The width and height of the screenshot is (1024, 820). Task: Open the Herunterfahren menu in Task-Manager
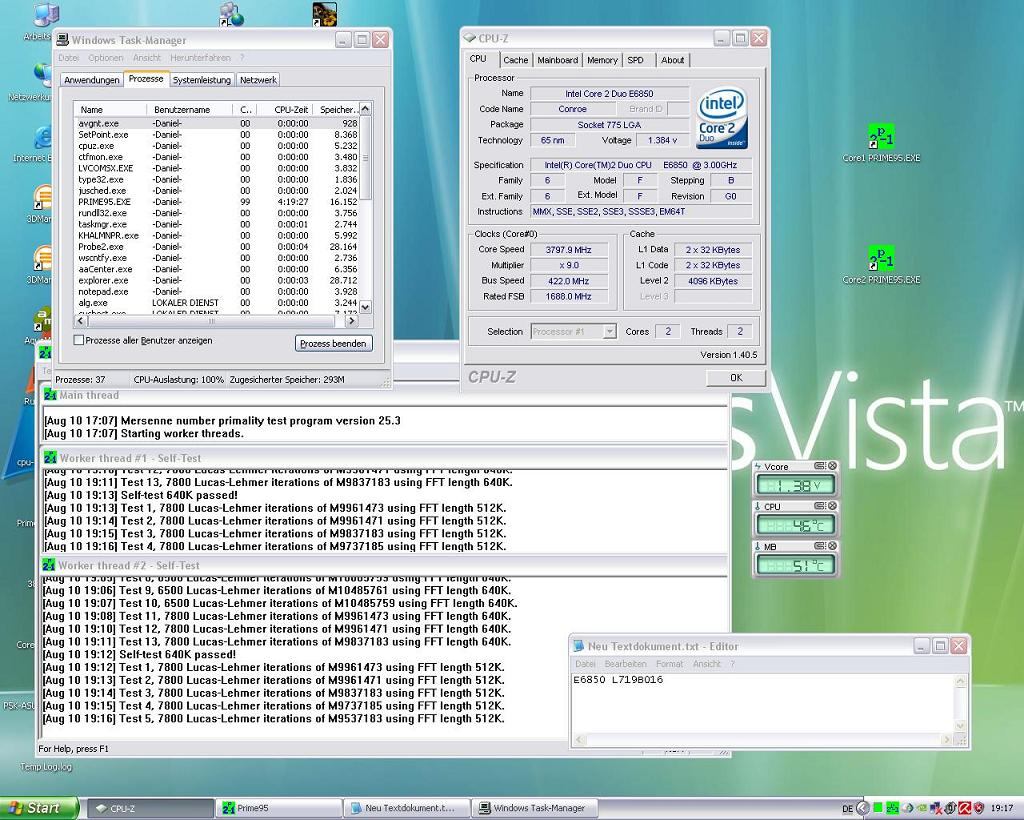[200, 57]
